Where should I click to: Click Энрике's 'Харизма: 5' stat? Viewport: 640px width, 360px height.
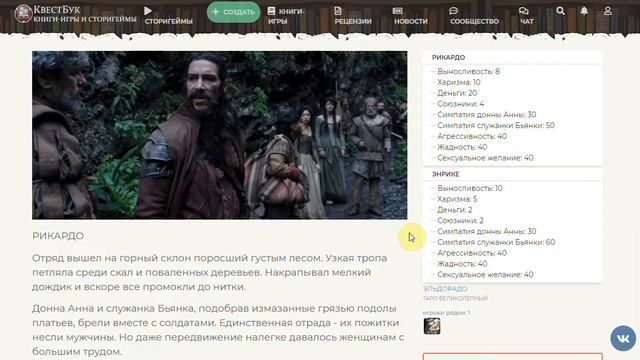point(457,199)
